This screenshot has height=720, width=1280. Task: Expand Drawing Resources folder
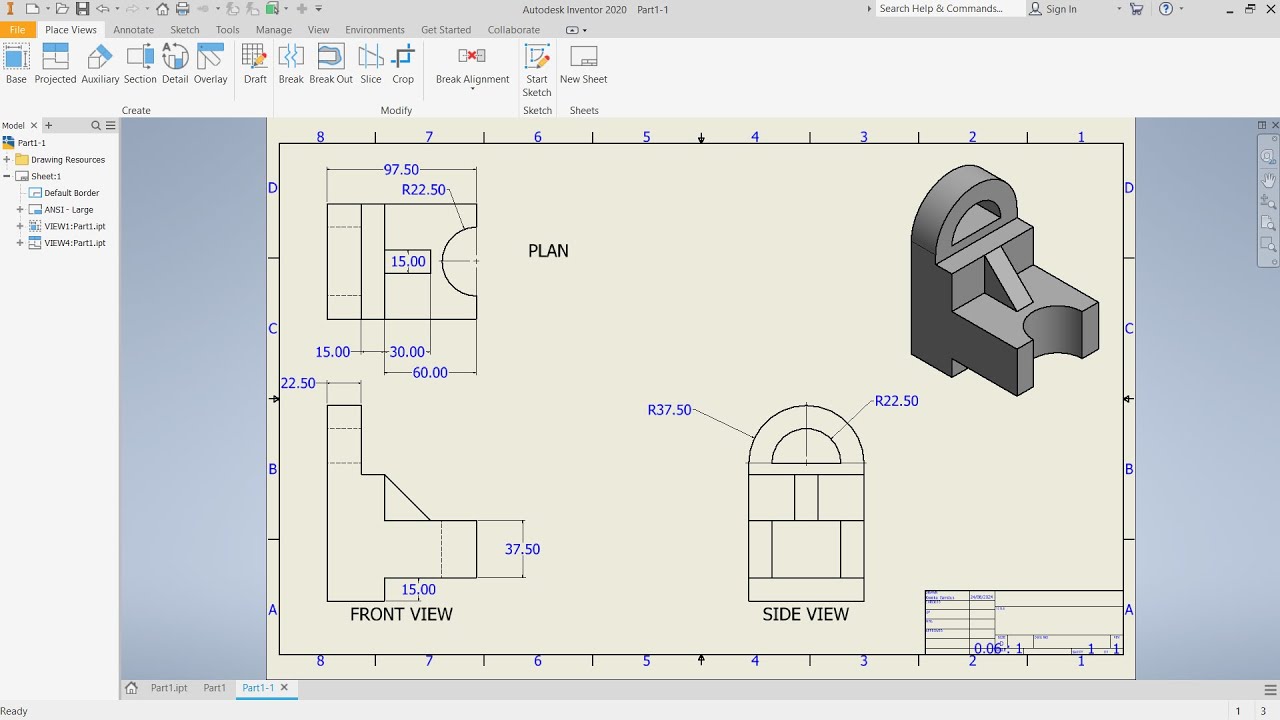7,160
